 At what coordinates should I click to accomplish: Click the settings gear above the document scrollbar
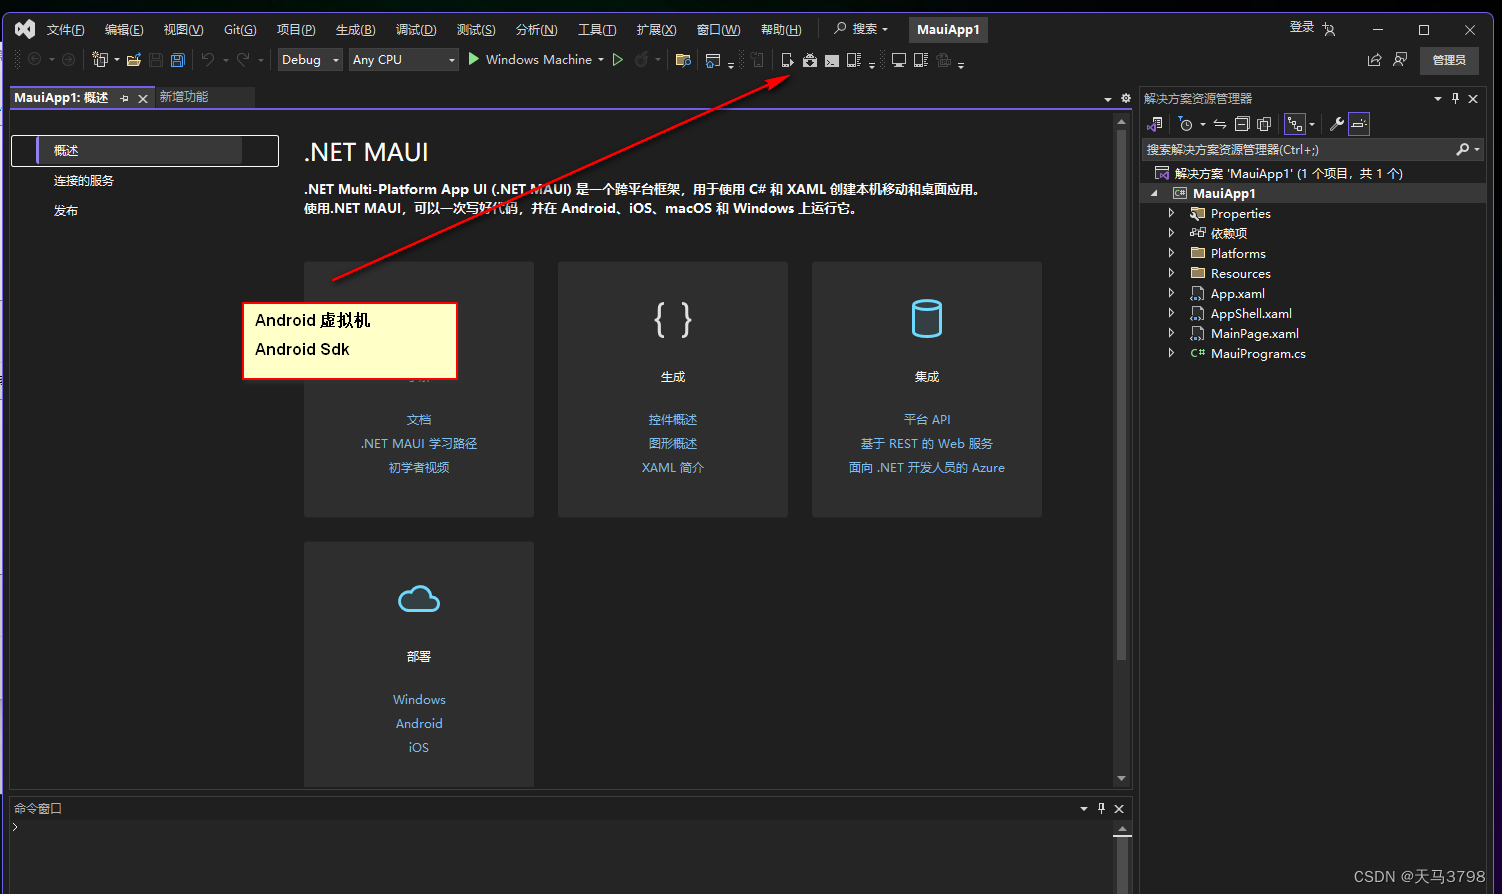pos(1126,98)
